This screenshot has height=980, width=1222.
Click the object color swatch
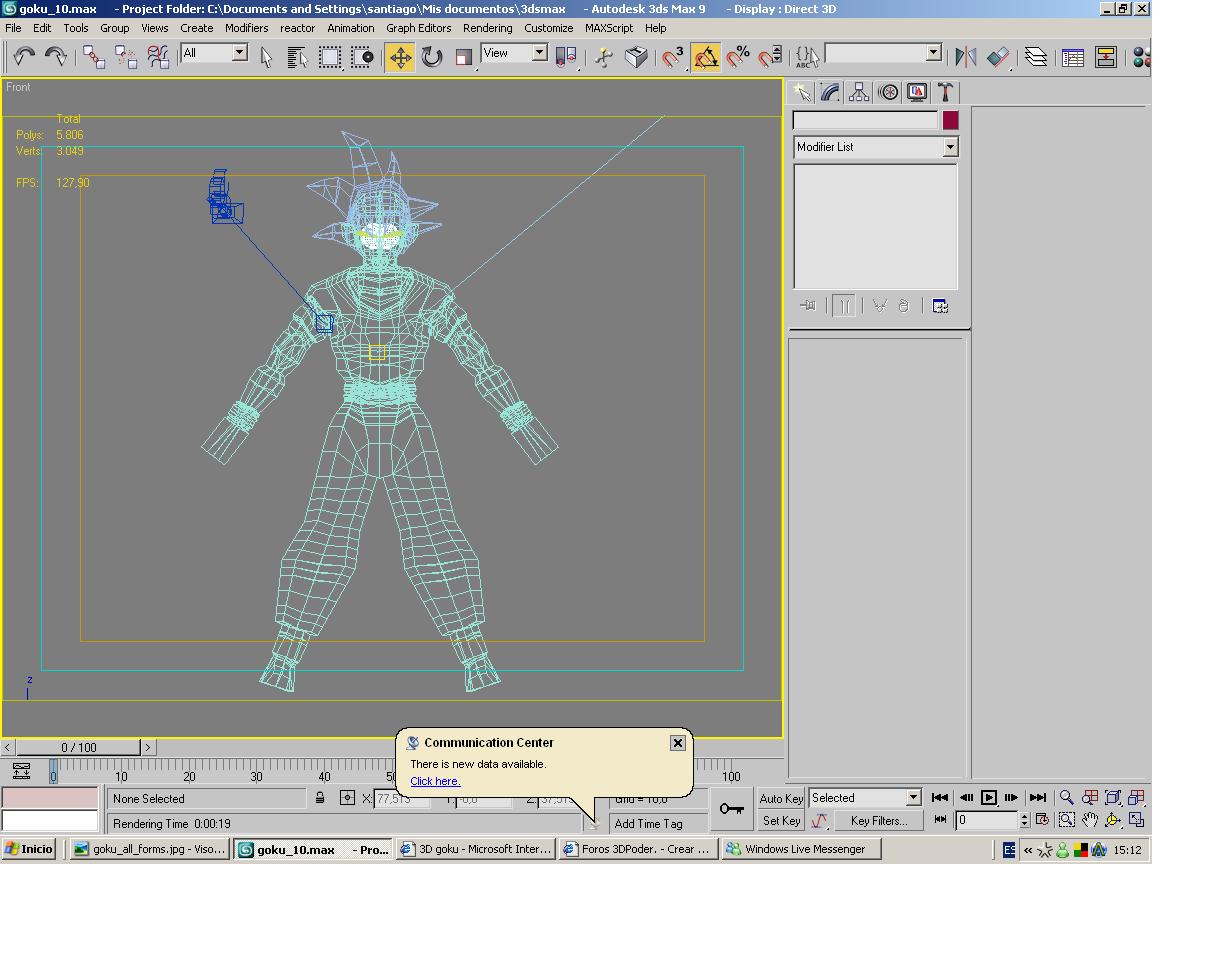tap(950, 120)
